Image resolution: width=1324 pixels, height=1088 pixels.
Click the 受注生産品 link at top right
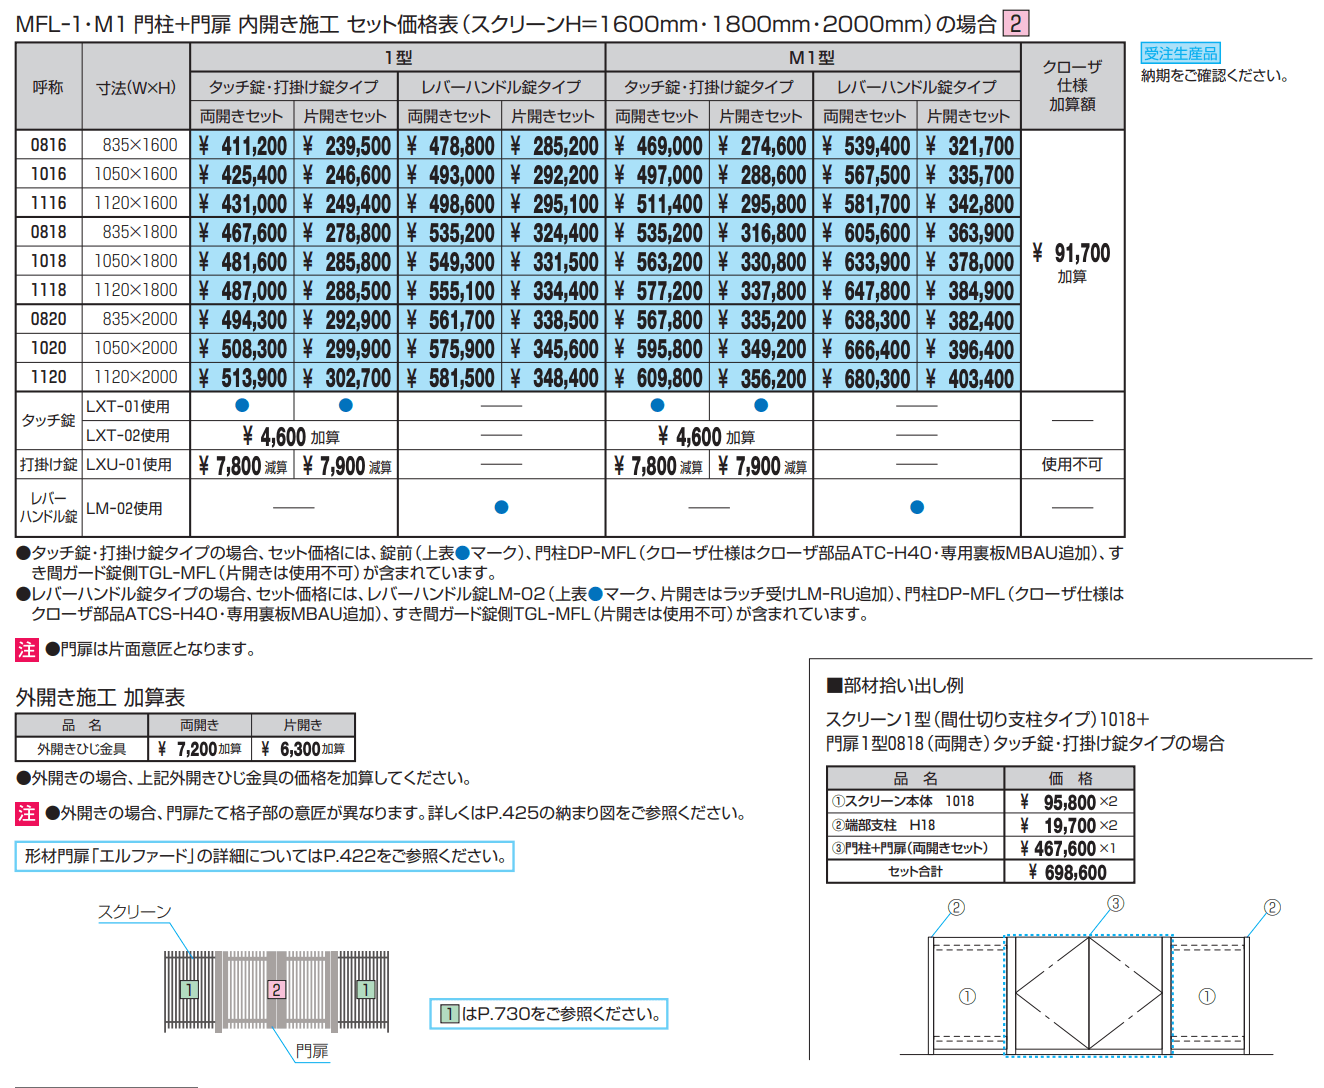(1182, 52)
